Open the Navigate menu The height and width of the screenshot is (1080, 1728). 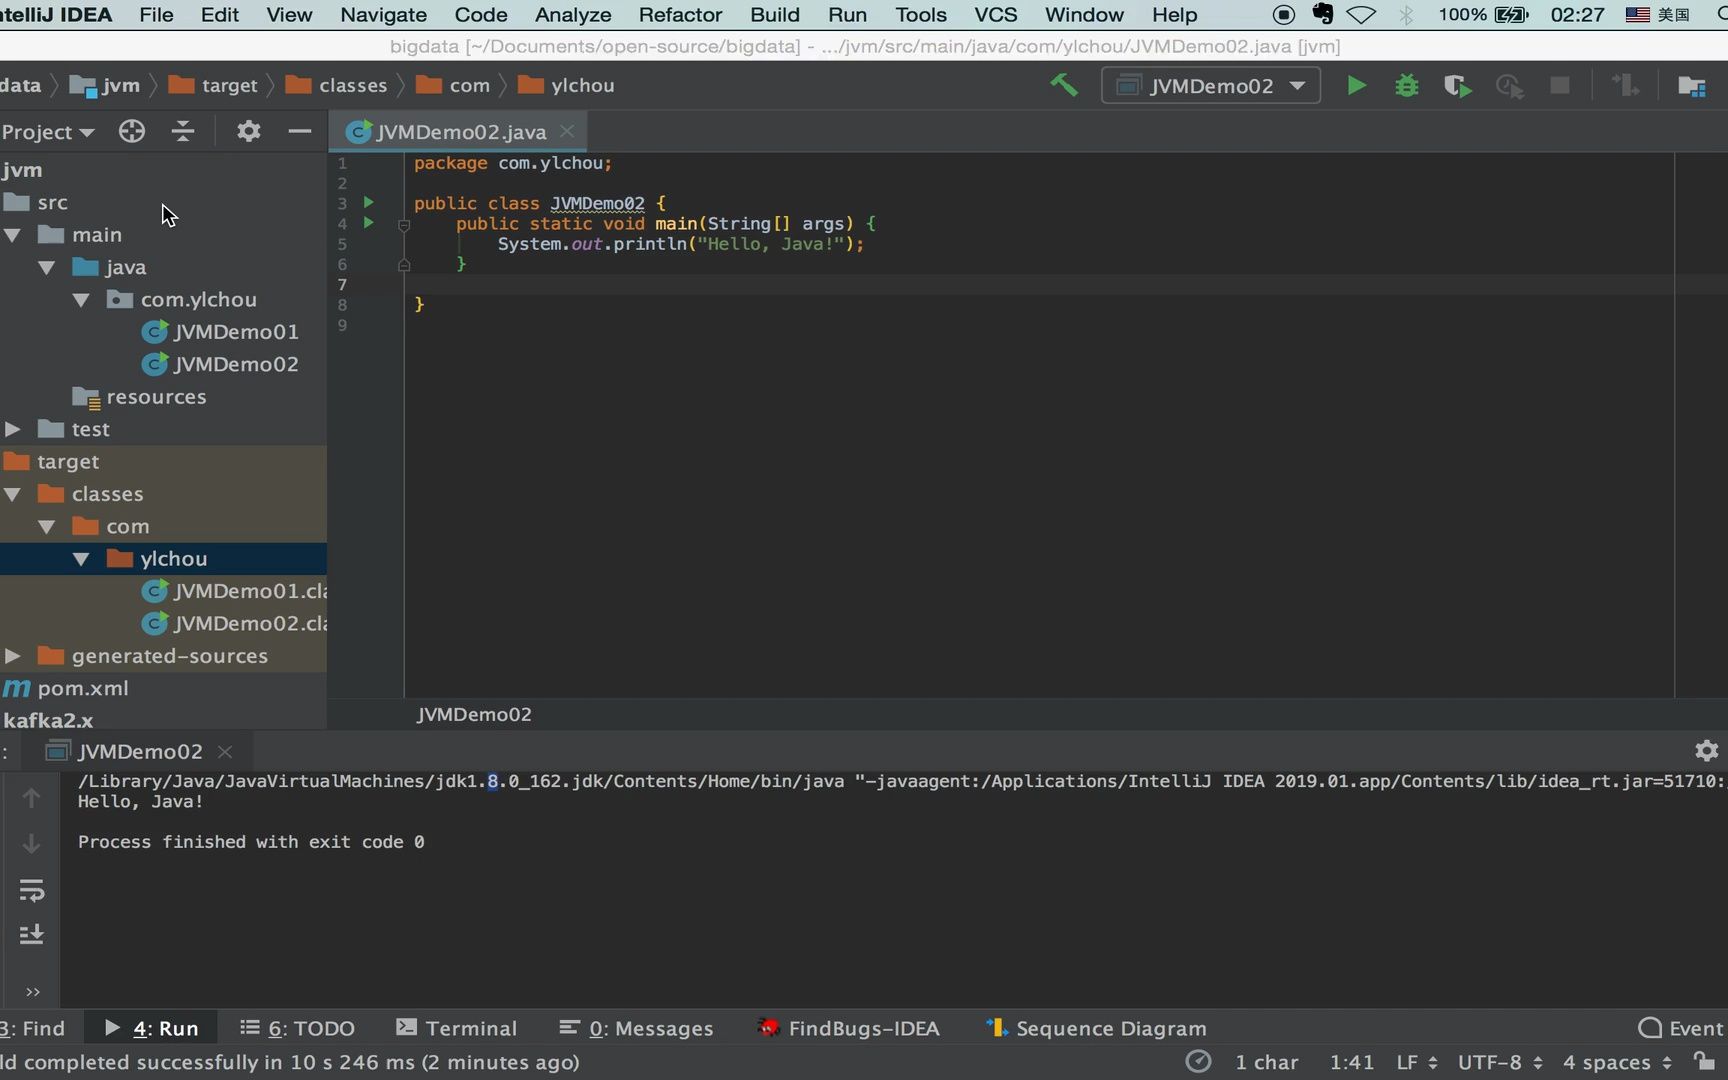(383, 15)
